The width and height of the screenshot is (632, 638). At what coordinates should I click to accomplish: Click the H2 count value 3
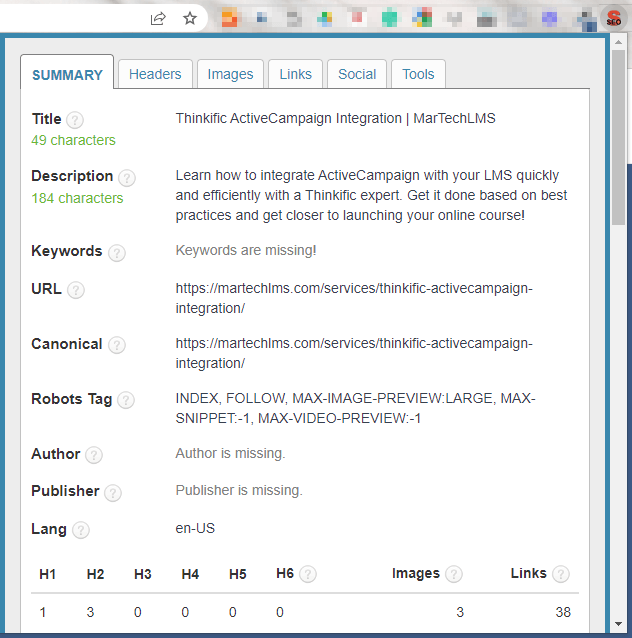[x=90, y=612]
